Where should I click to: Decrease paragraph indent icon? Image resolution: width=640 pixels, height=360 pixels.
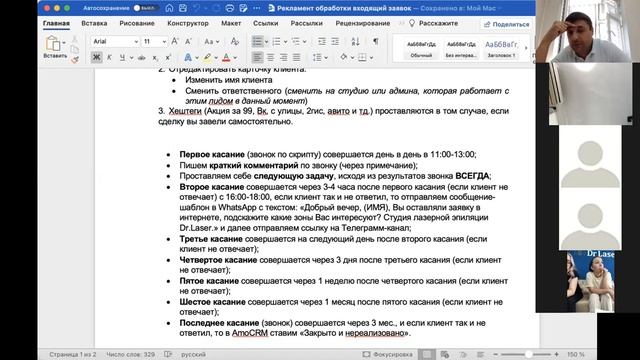[322, 41]
